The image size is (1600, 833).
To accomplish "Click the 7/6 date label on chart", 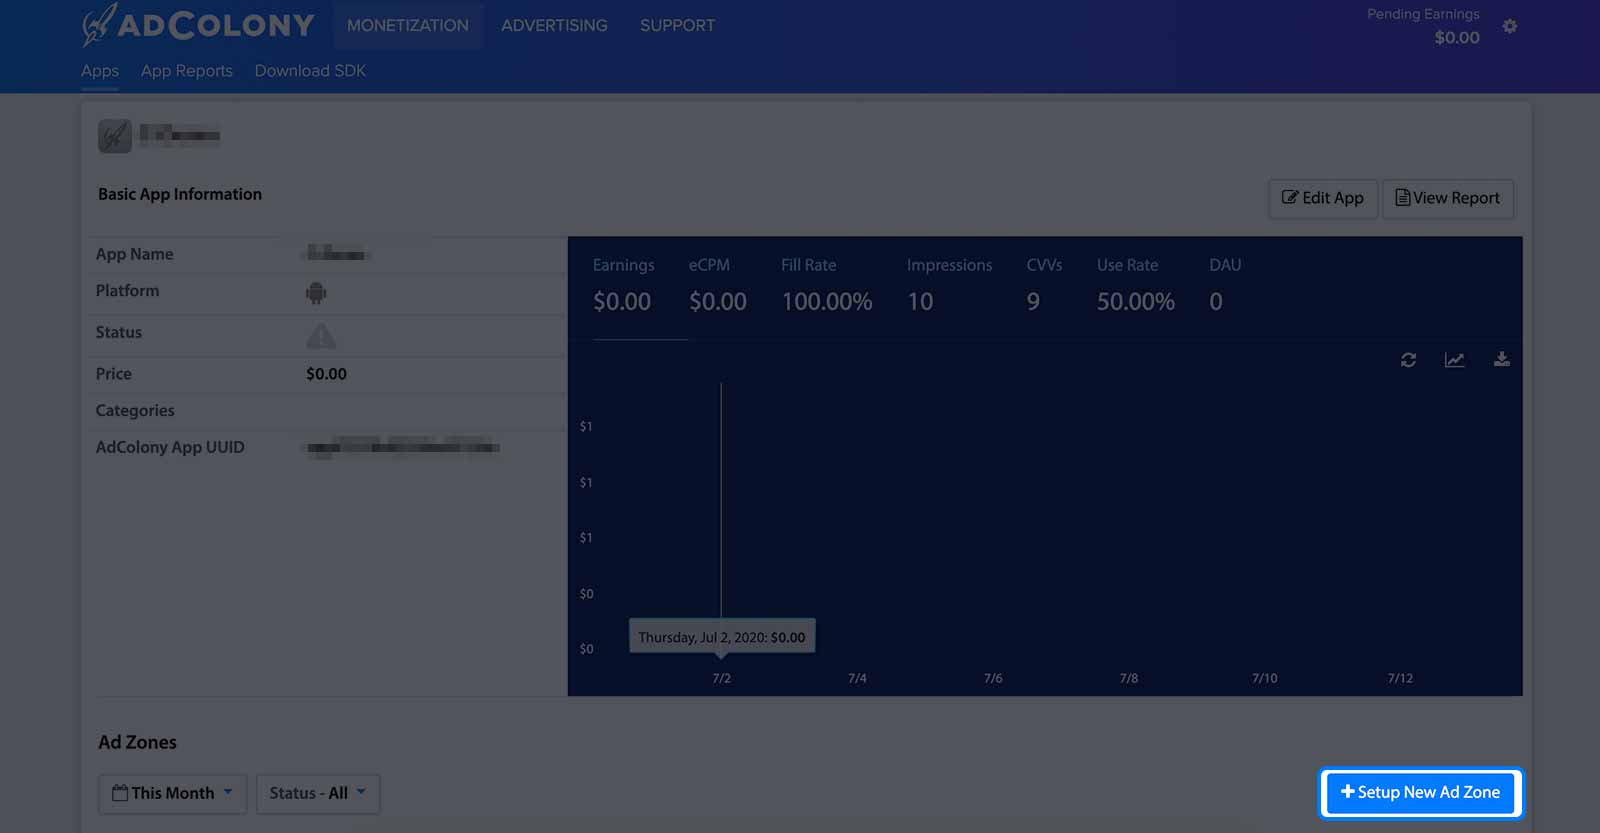I will [x=993, y=678].
